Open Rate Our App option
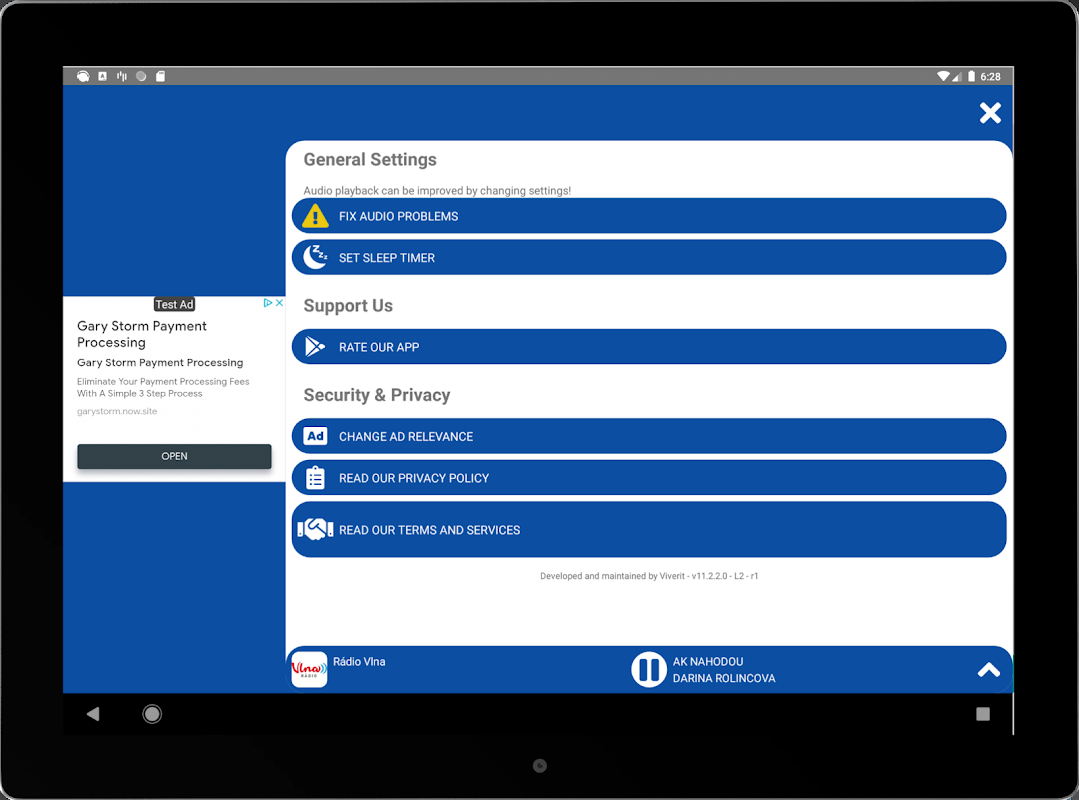The width and height of the screenshot is (1079, 800). (x=648, y=347)
